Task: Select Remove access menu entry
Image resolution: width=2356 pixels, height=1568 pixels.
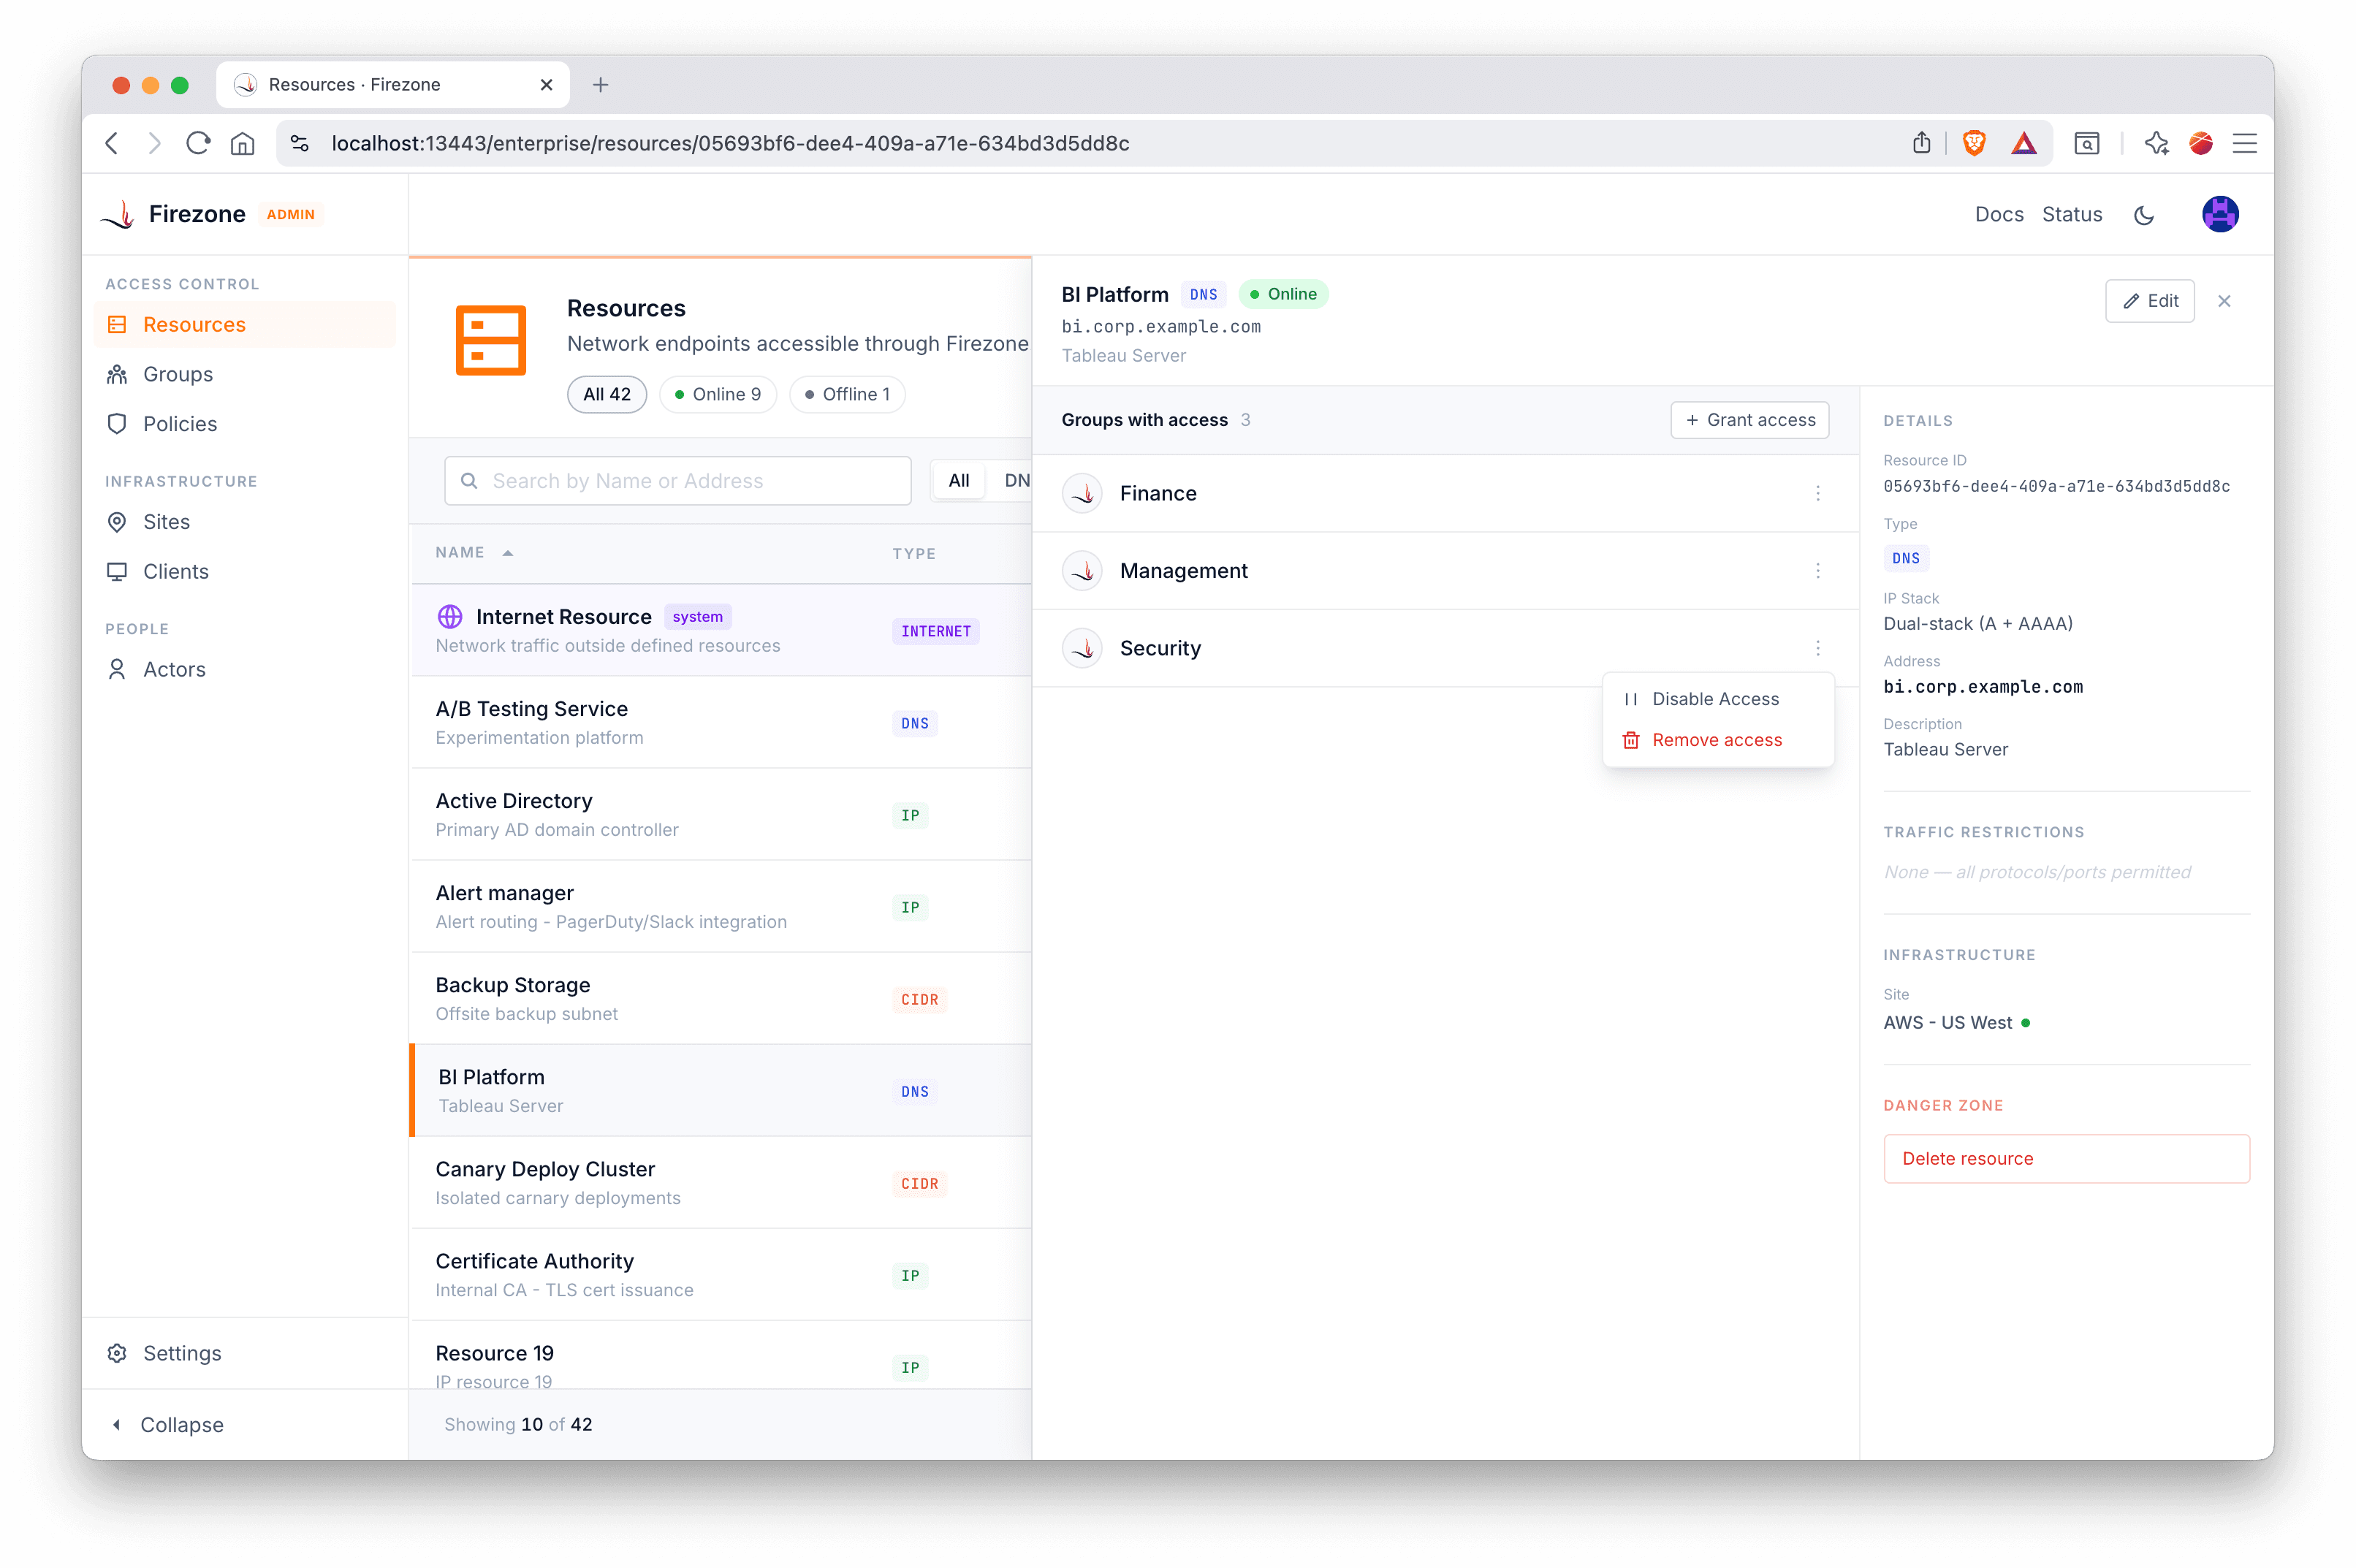Action: tap(1716, 740)
